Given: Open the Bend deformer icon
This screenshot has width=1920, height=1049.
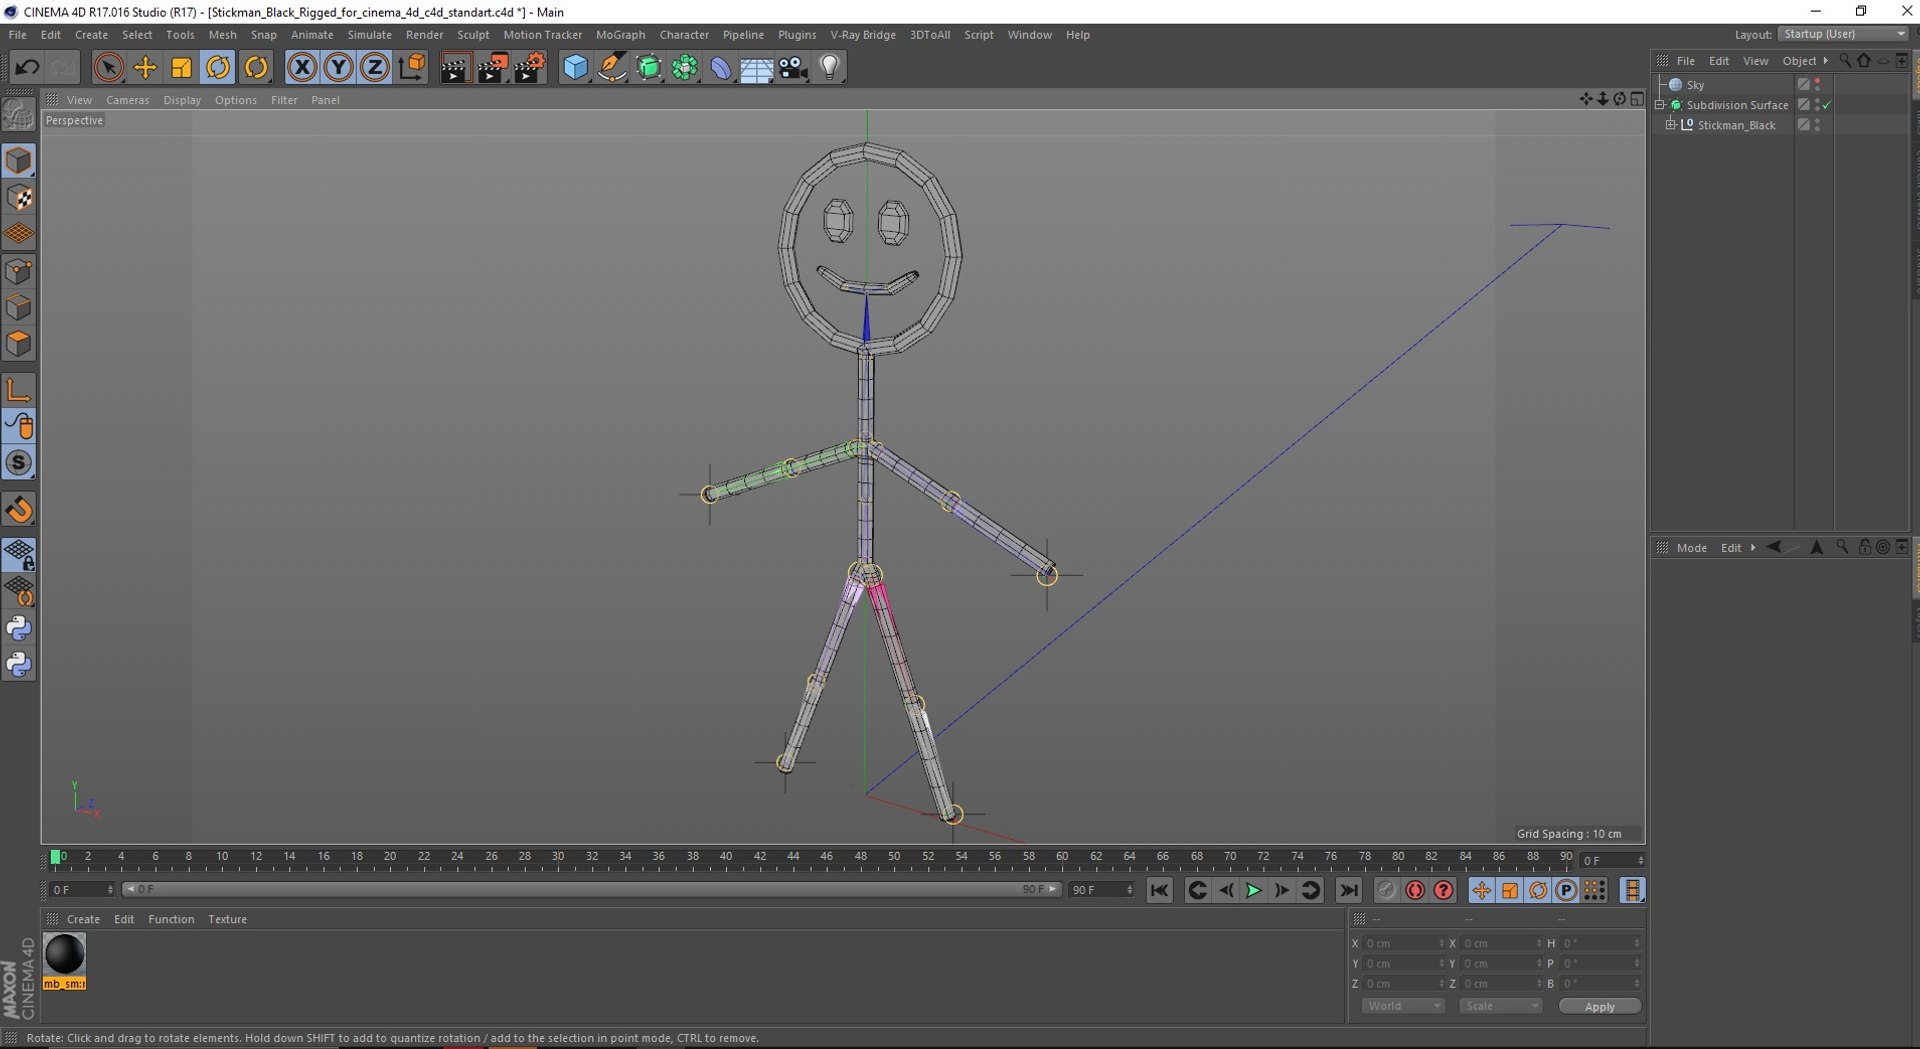Looking at the screenshot, I should pos(721,68).
